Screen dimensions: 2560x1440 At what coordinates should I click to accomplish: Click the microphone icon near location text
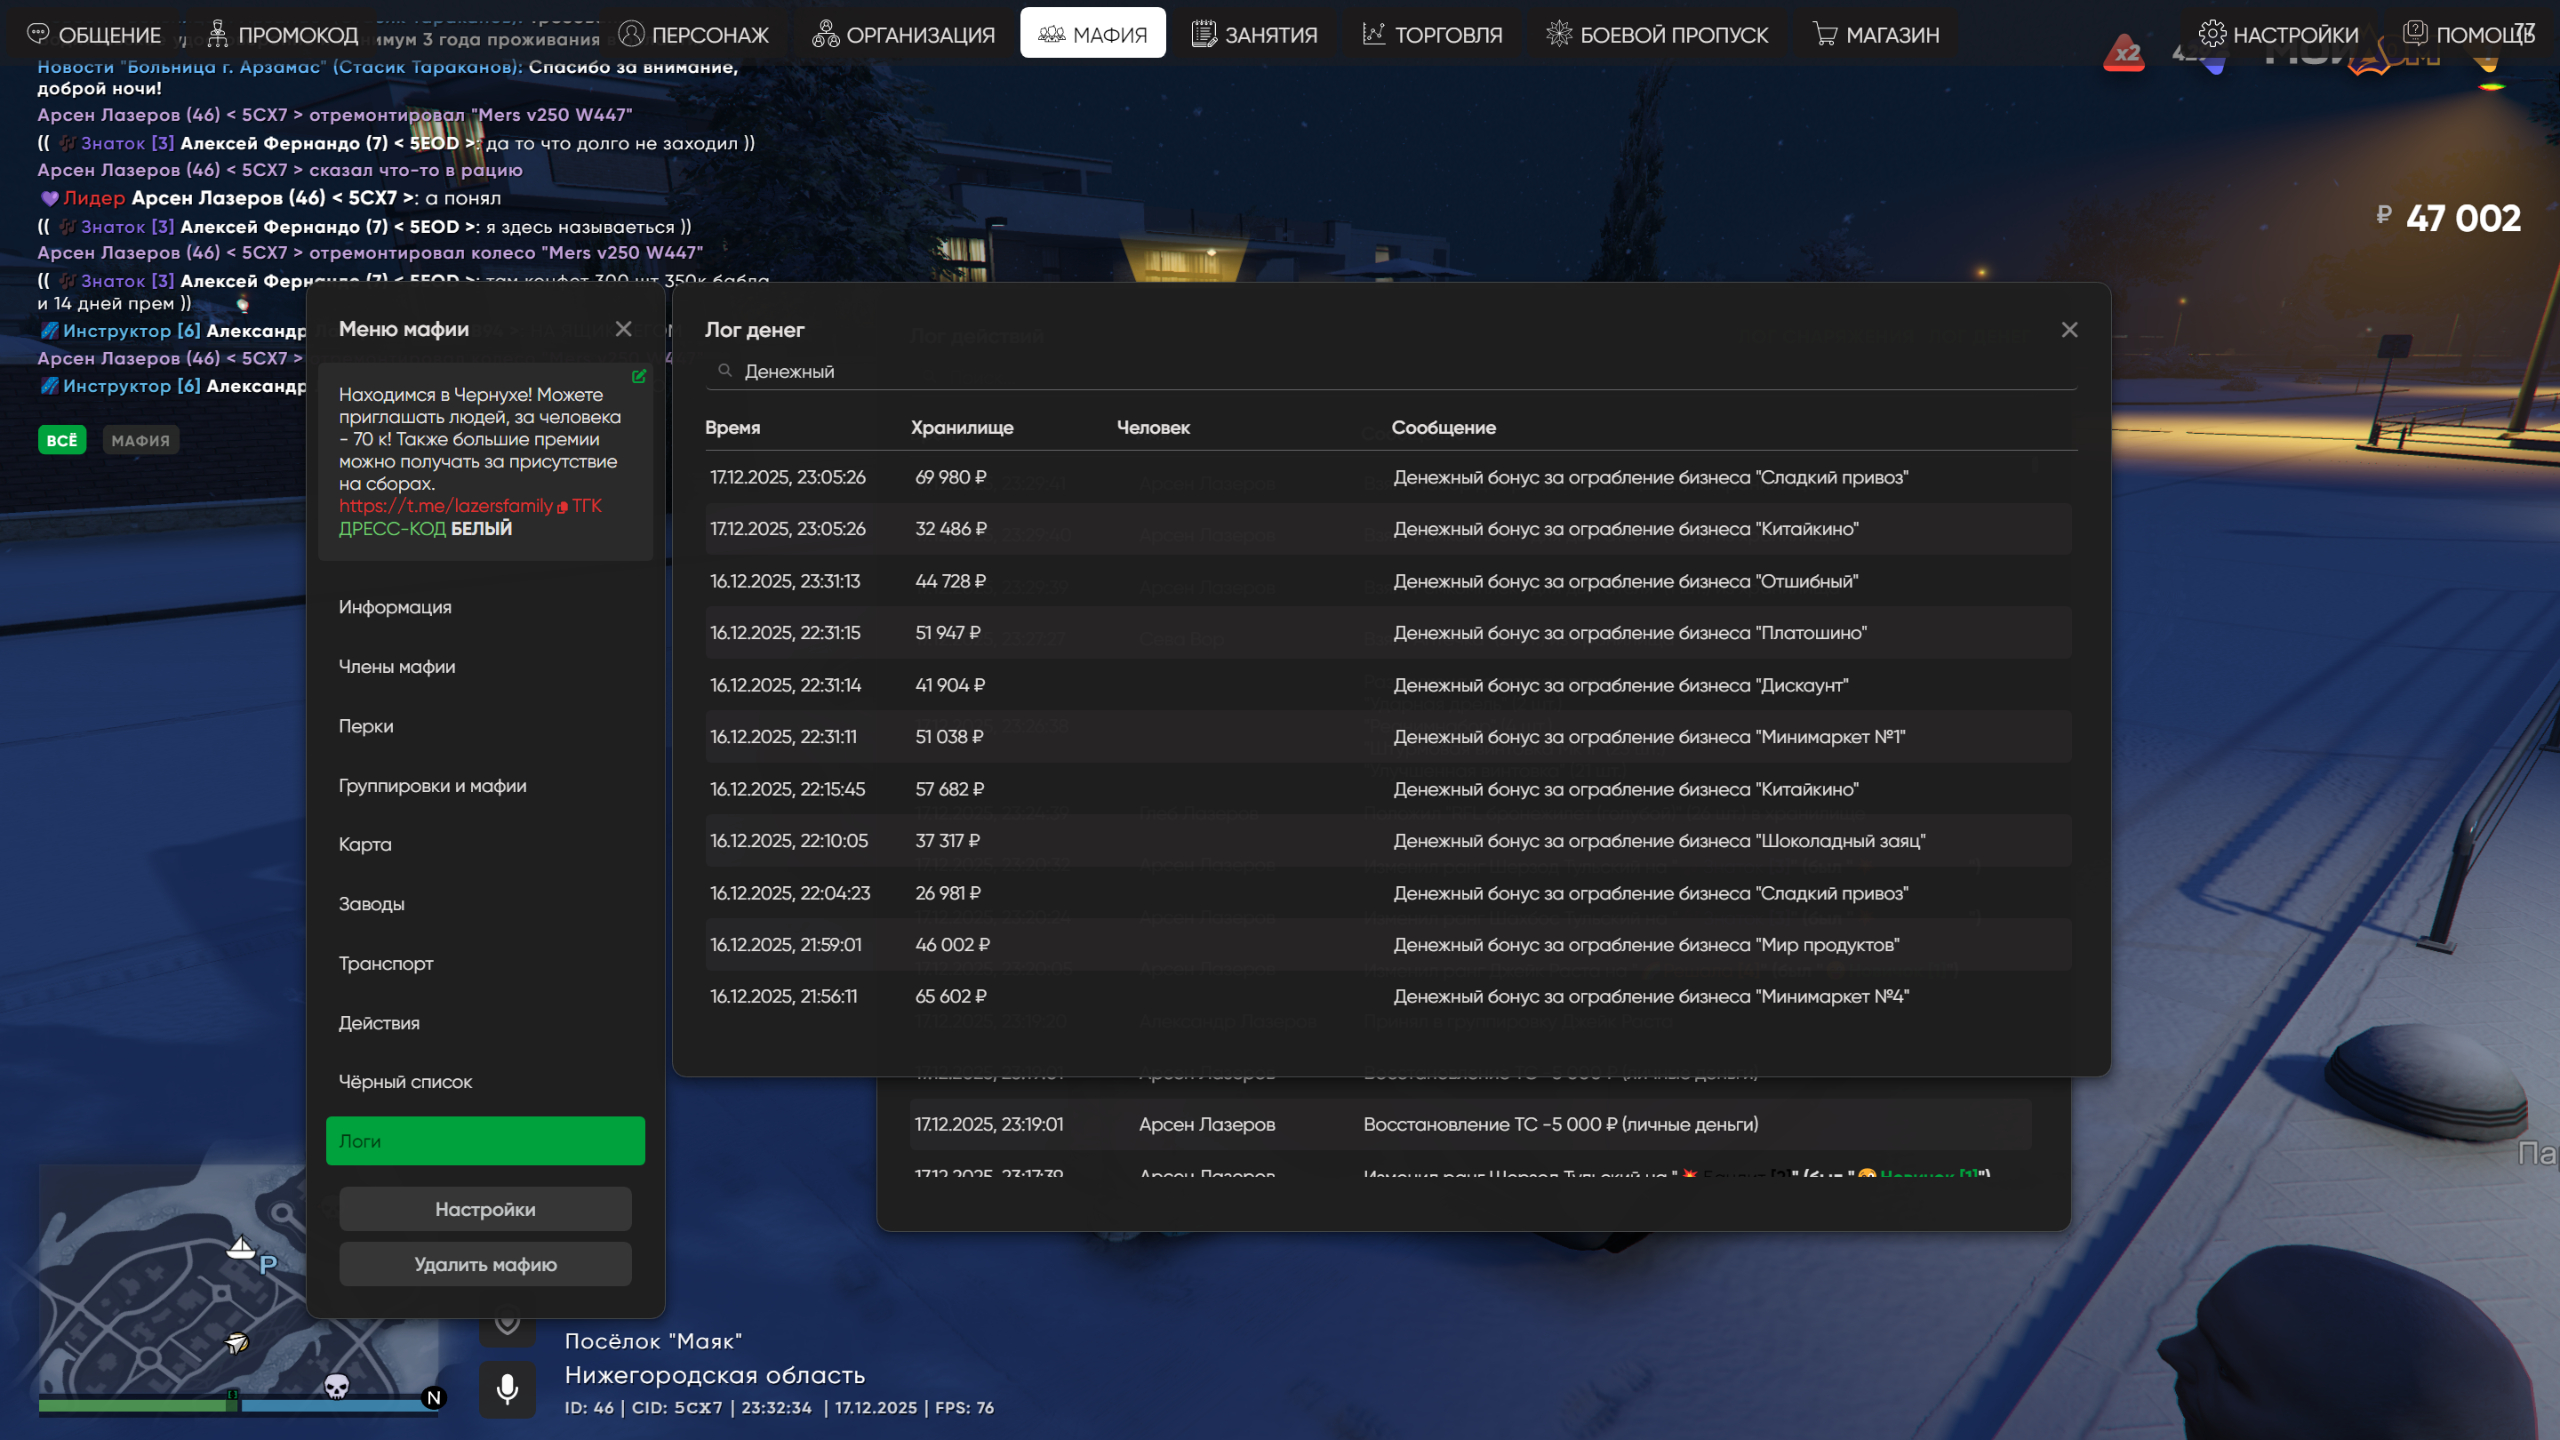tap(507, 1389)
